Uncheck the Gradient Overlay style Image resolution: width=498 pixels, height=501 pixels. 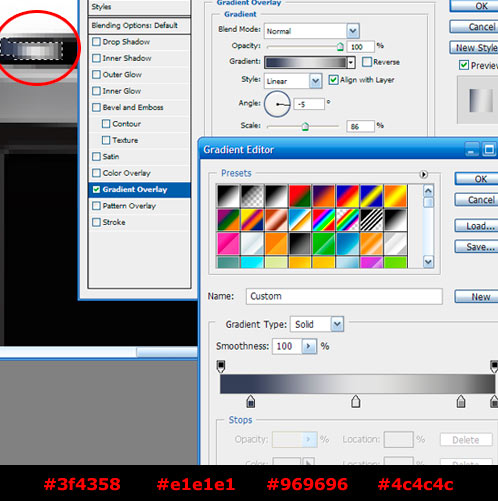[96, 189]
